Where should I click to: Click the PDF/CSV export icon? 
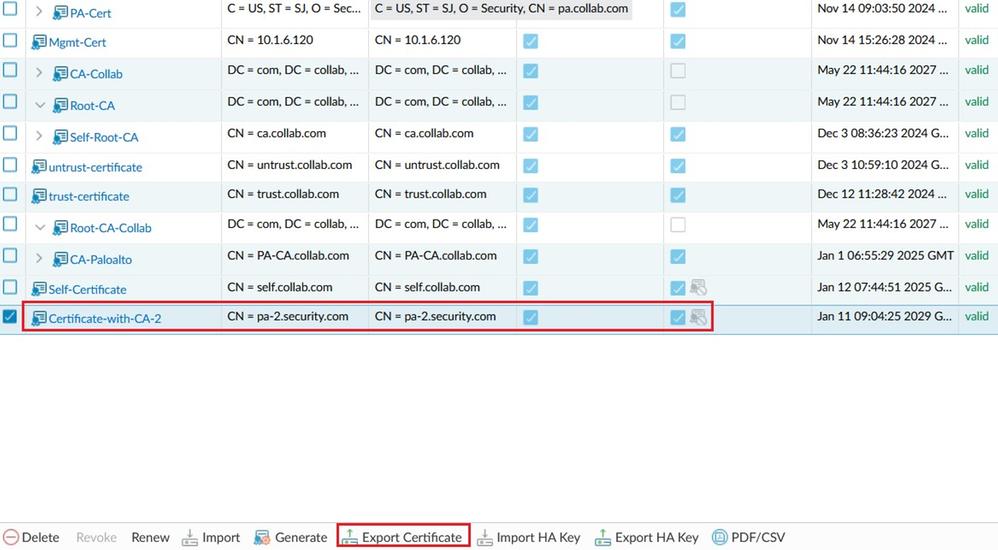tap(719, 537)
